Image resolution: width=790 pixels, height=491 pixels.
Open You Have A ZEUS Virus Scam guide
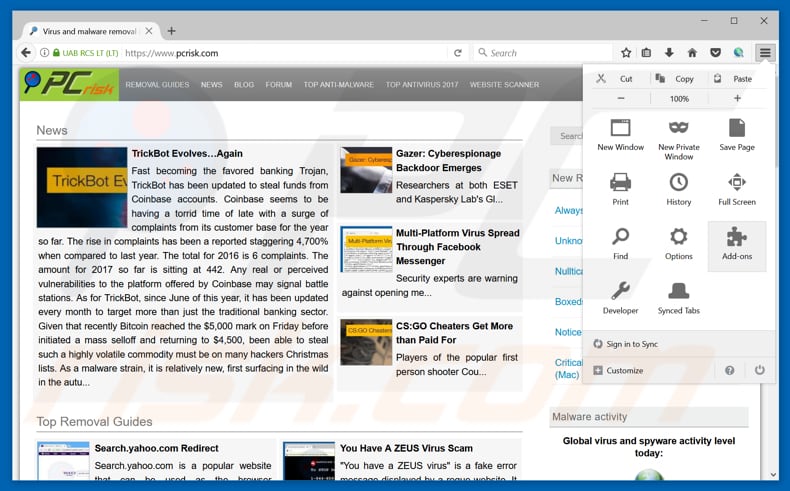pyautogui.click(x=406, y=448)
